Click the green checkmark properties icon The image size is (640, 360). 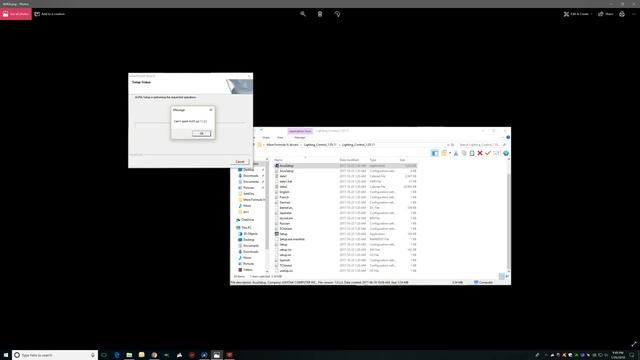coord(488,153)
